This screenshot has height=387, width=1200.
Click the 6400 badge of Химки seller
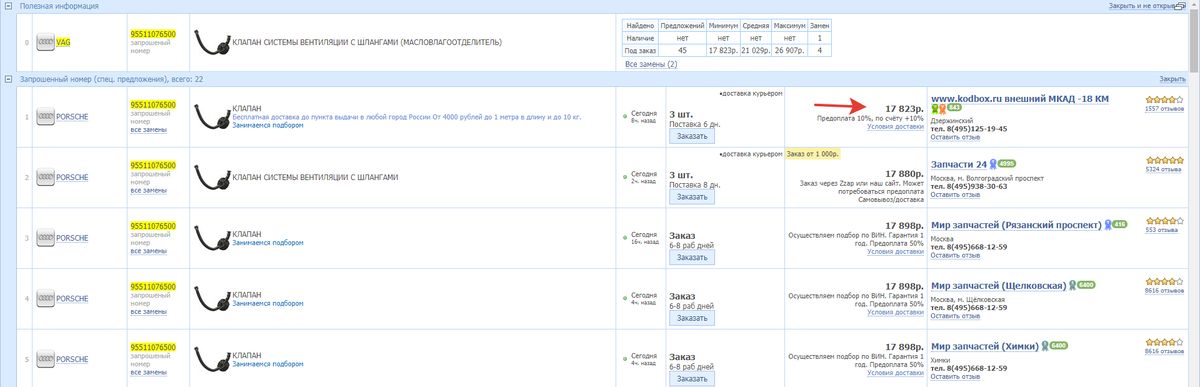(1058, 345)
